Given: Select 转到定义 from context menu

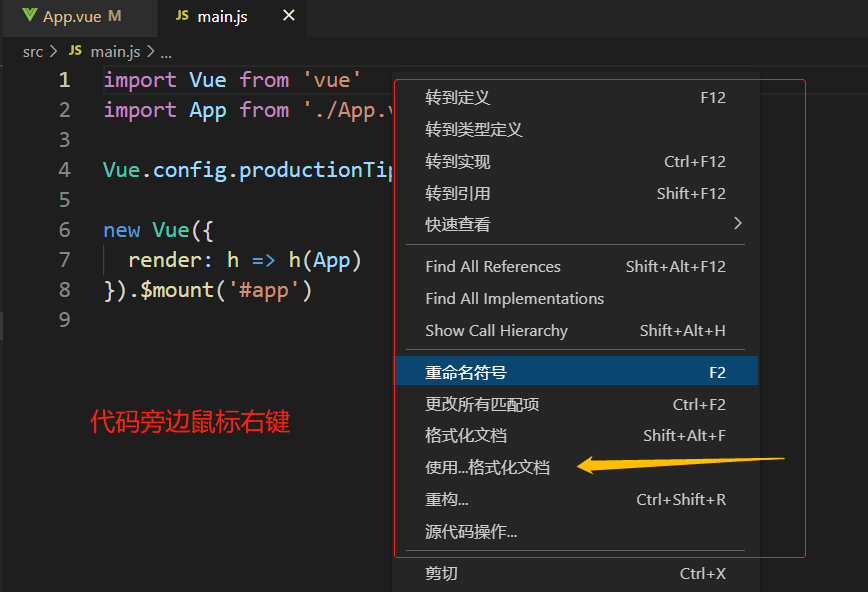Looking at the screenshot, I should [458, 98].
